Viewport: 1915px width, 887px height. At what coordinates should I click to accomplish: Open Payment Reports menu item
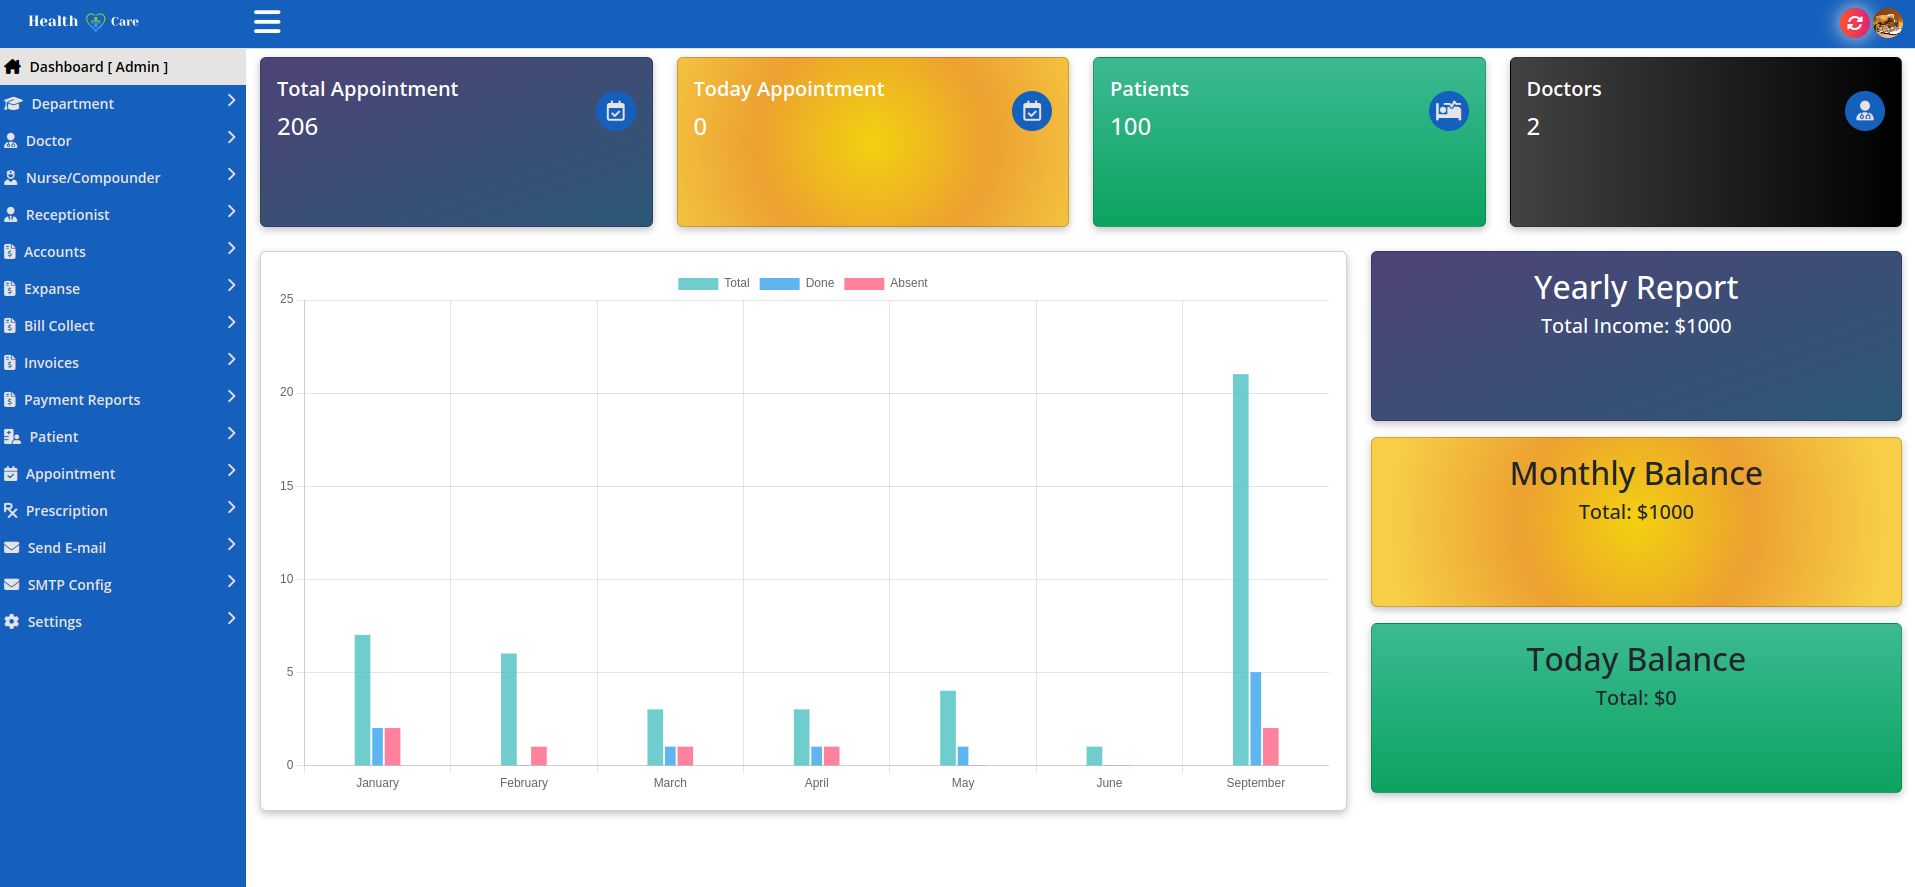tap(123, 400)
